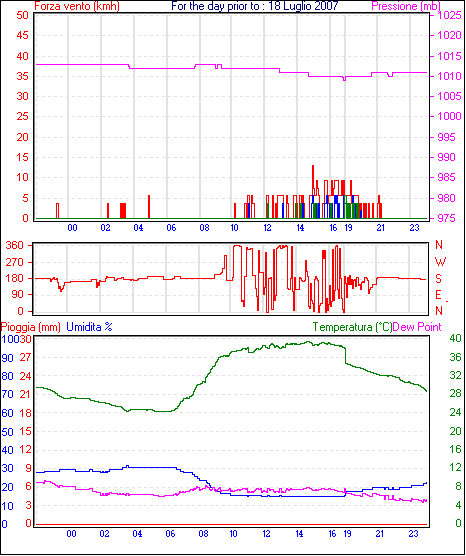Screen dimensions: 466x556
Task: Click wind direction axis value 360
Action: point(15,245)
